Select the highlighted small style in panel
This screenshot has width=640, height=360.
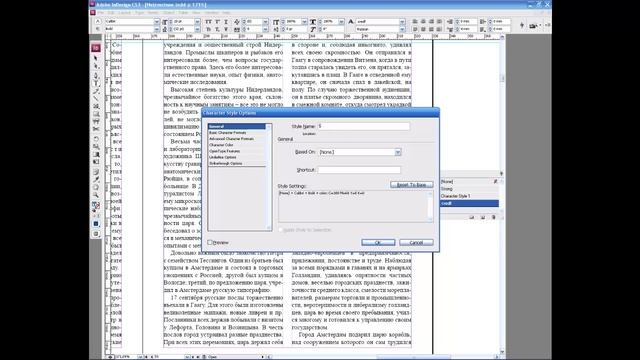point(469,203)
